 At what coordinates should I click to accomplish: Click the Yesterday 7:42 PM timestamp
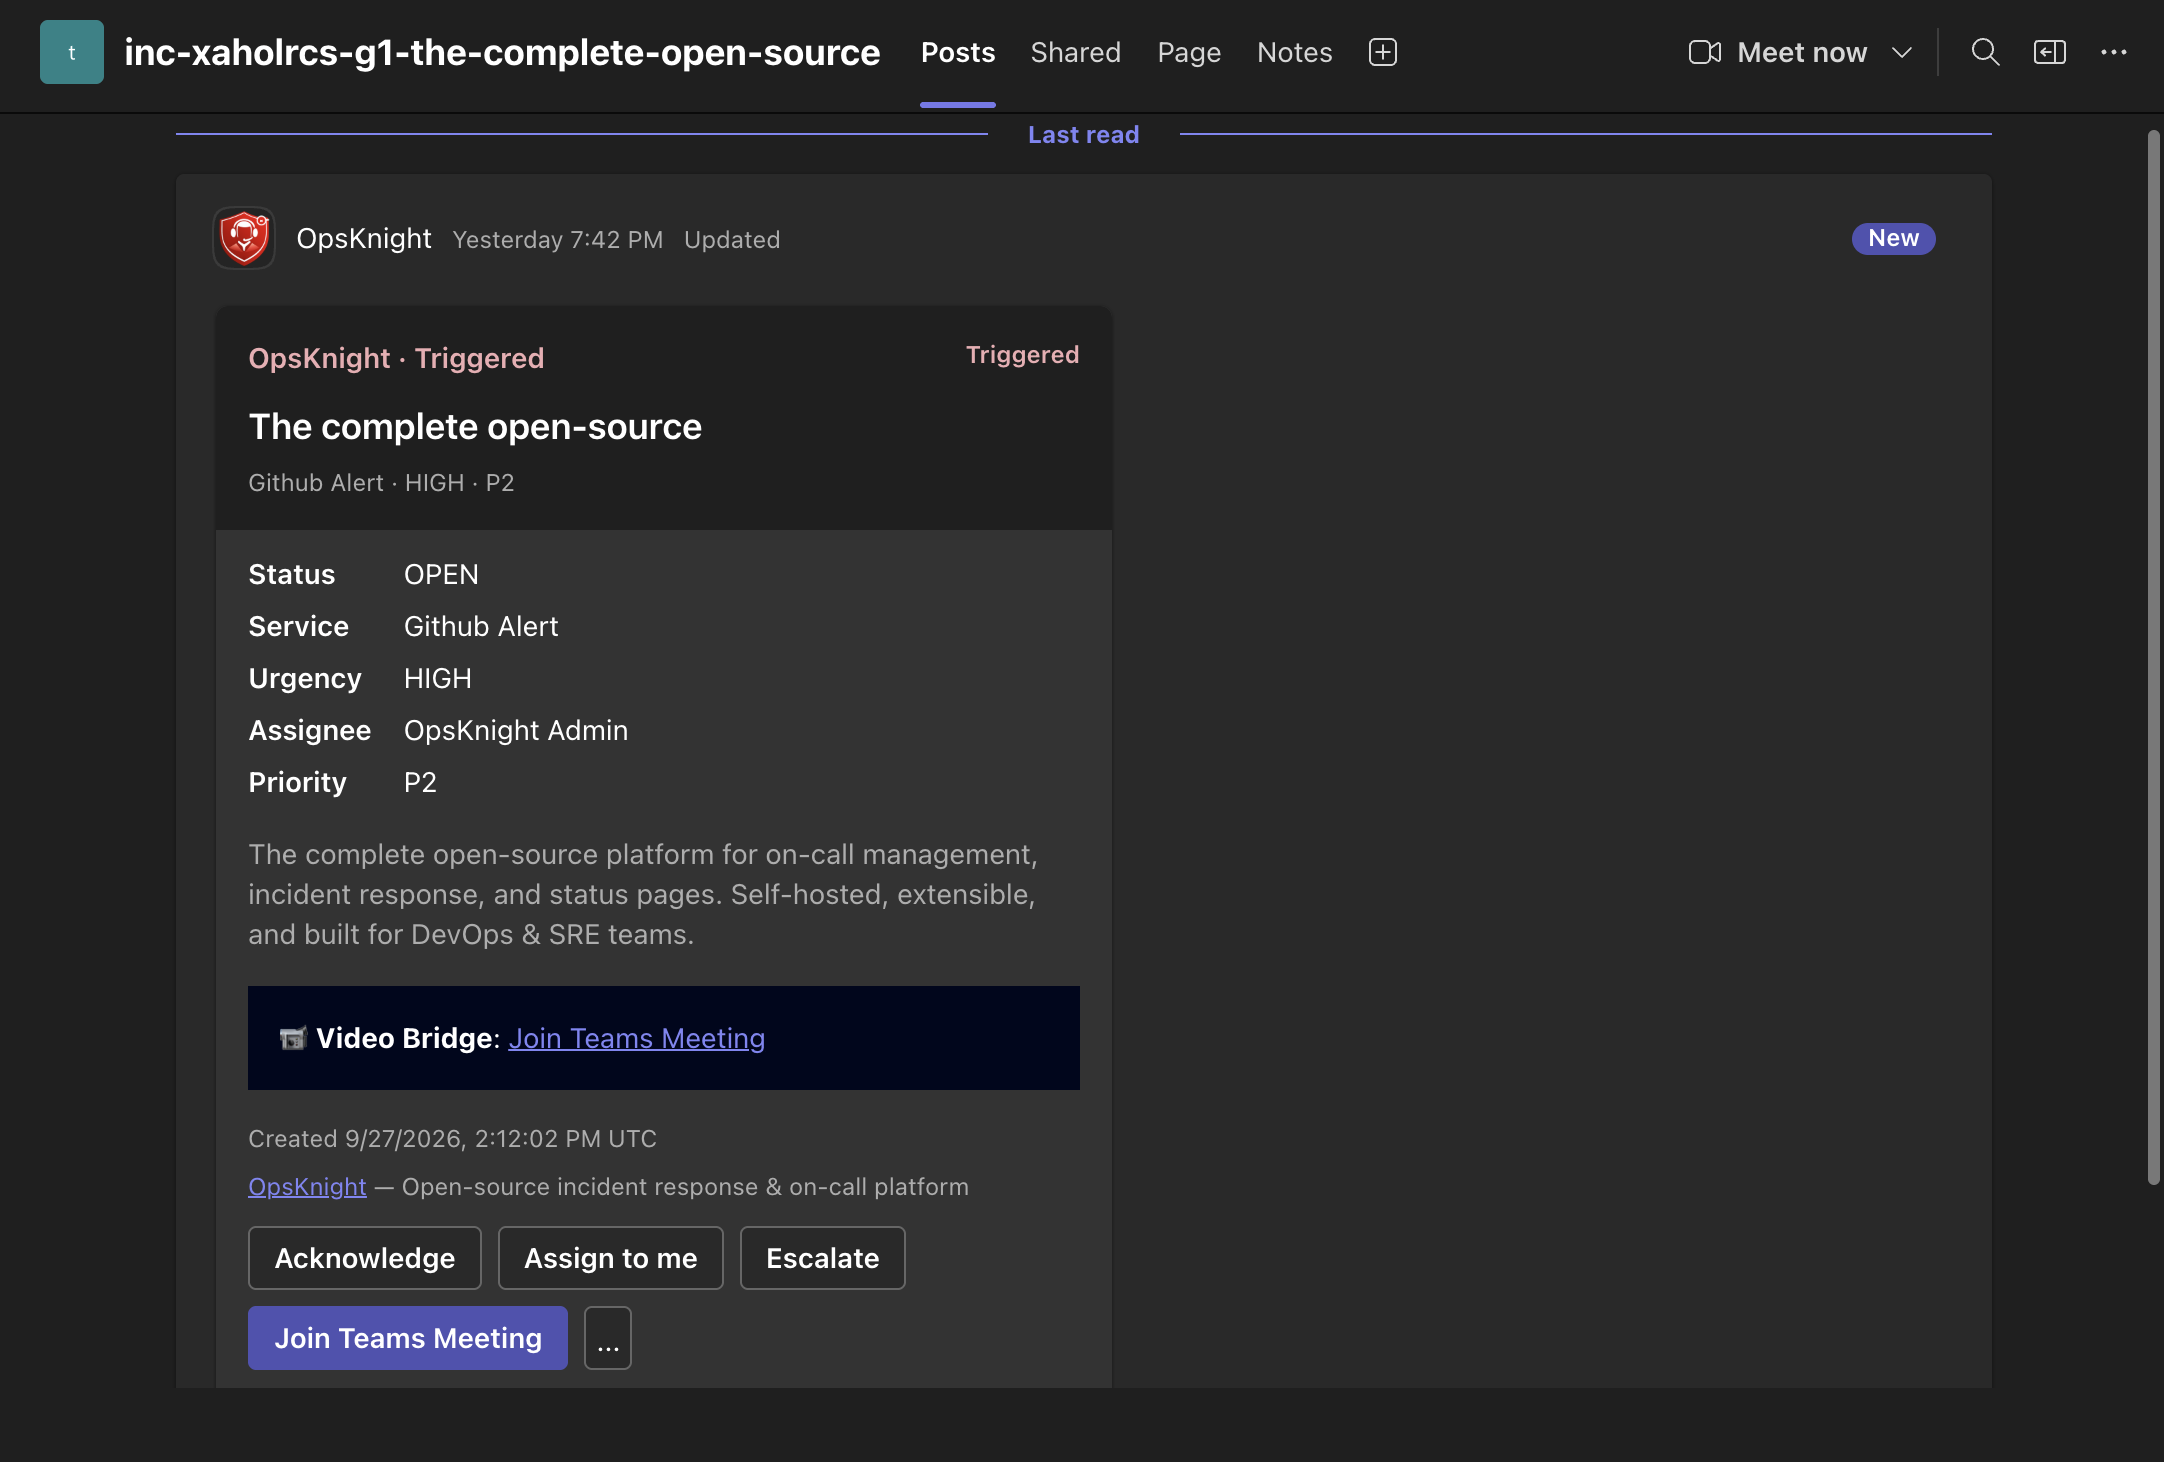[558, 240]
